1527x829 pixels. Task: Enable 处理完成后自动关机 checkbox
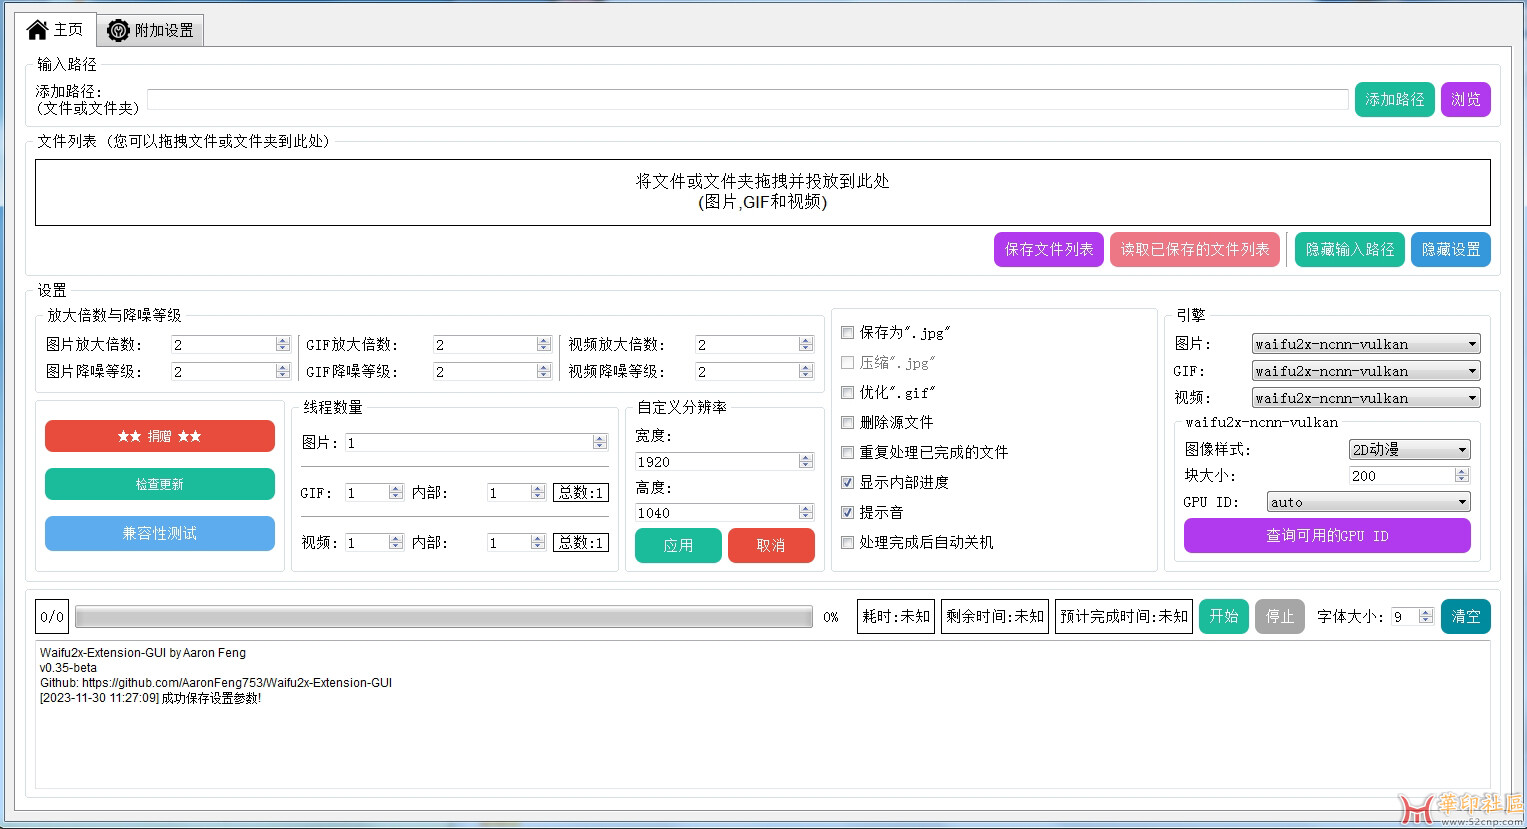click(x=848, y=543)
